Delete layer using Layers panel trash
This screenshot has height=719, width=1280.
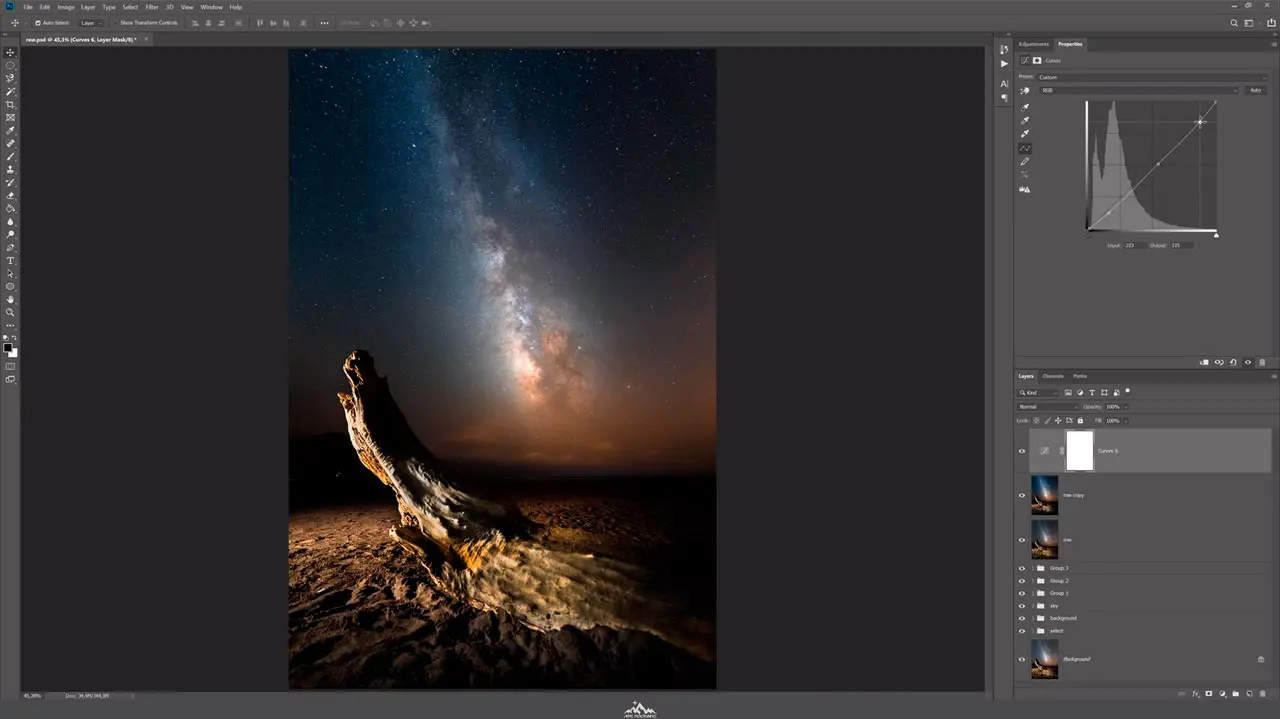pyautogui.click(x=1263, y=693)
